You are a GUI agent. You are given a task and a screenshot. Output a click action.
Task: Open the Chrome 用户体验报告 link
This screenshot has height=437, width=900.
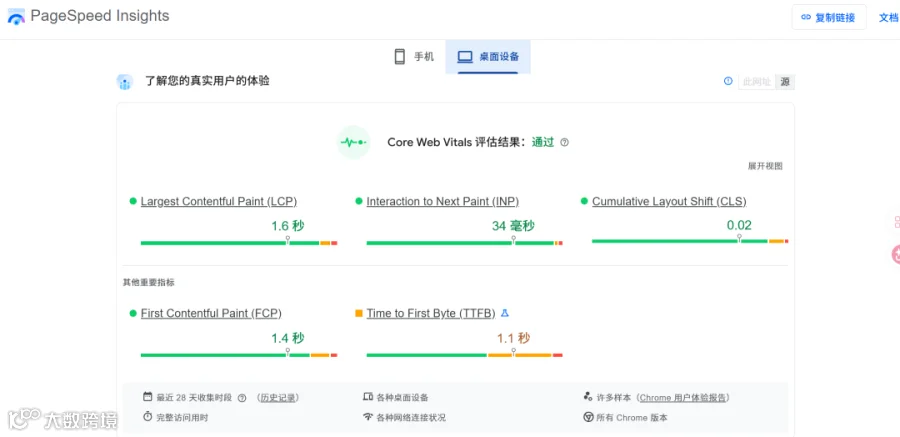pyautogui.click(x=682, y=398)
